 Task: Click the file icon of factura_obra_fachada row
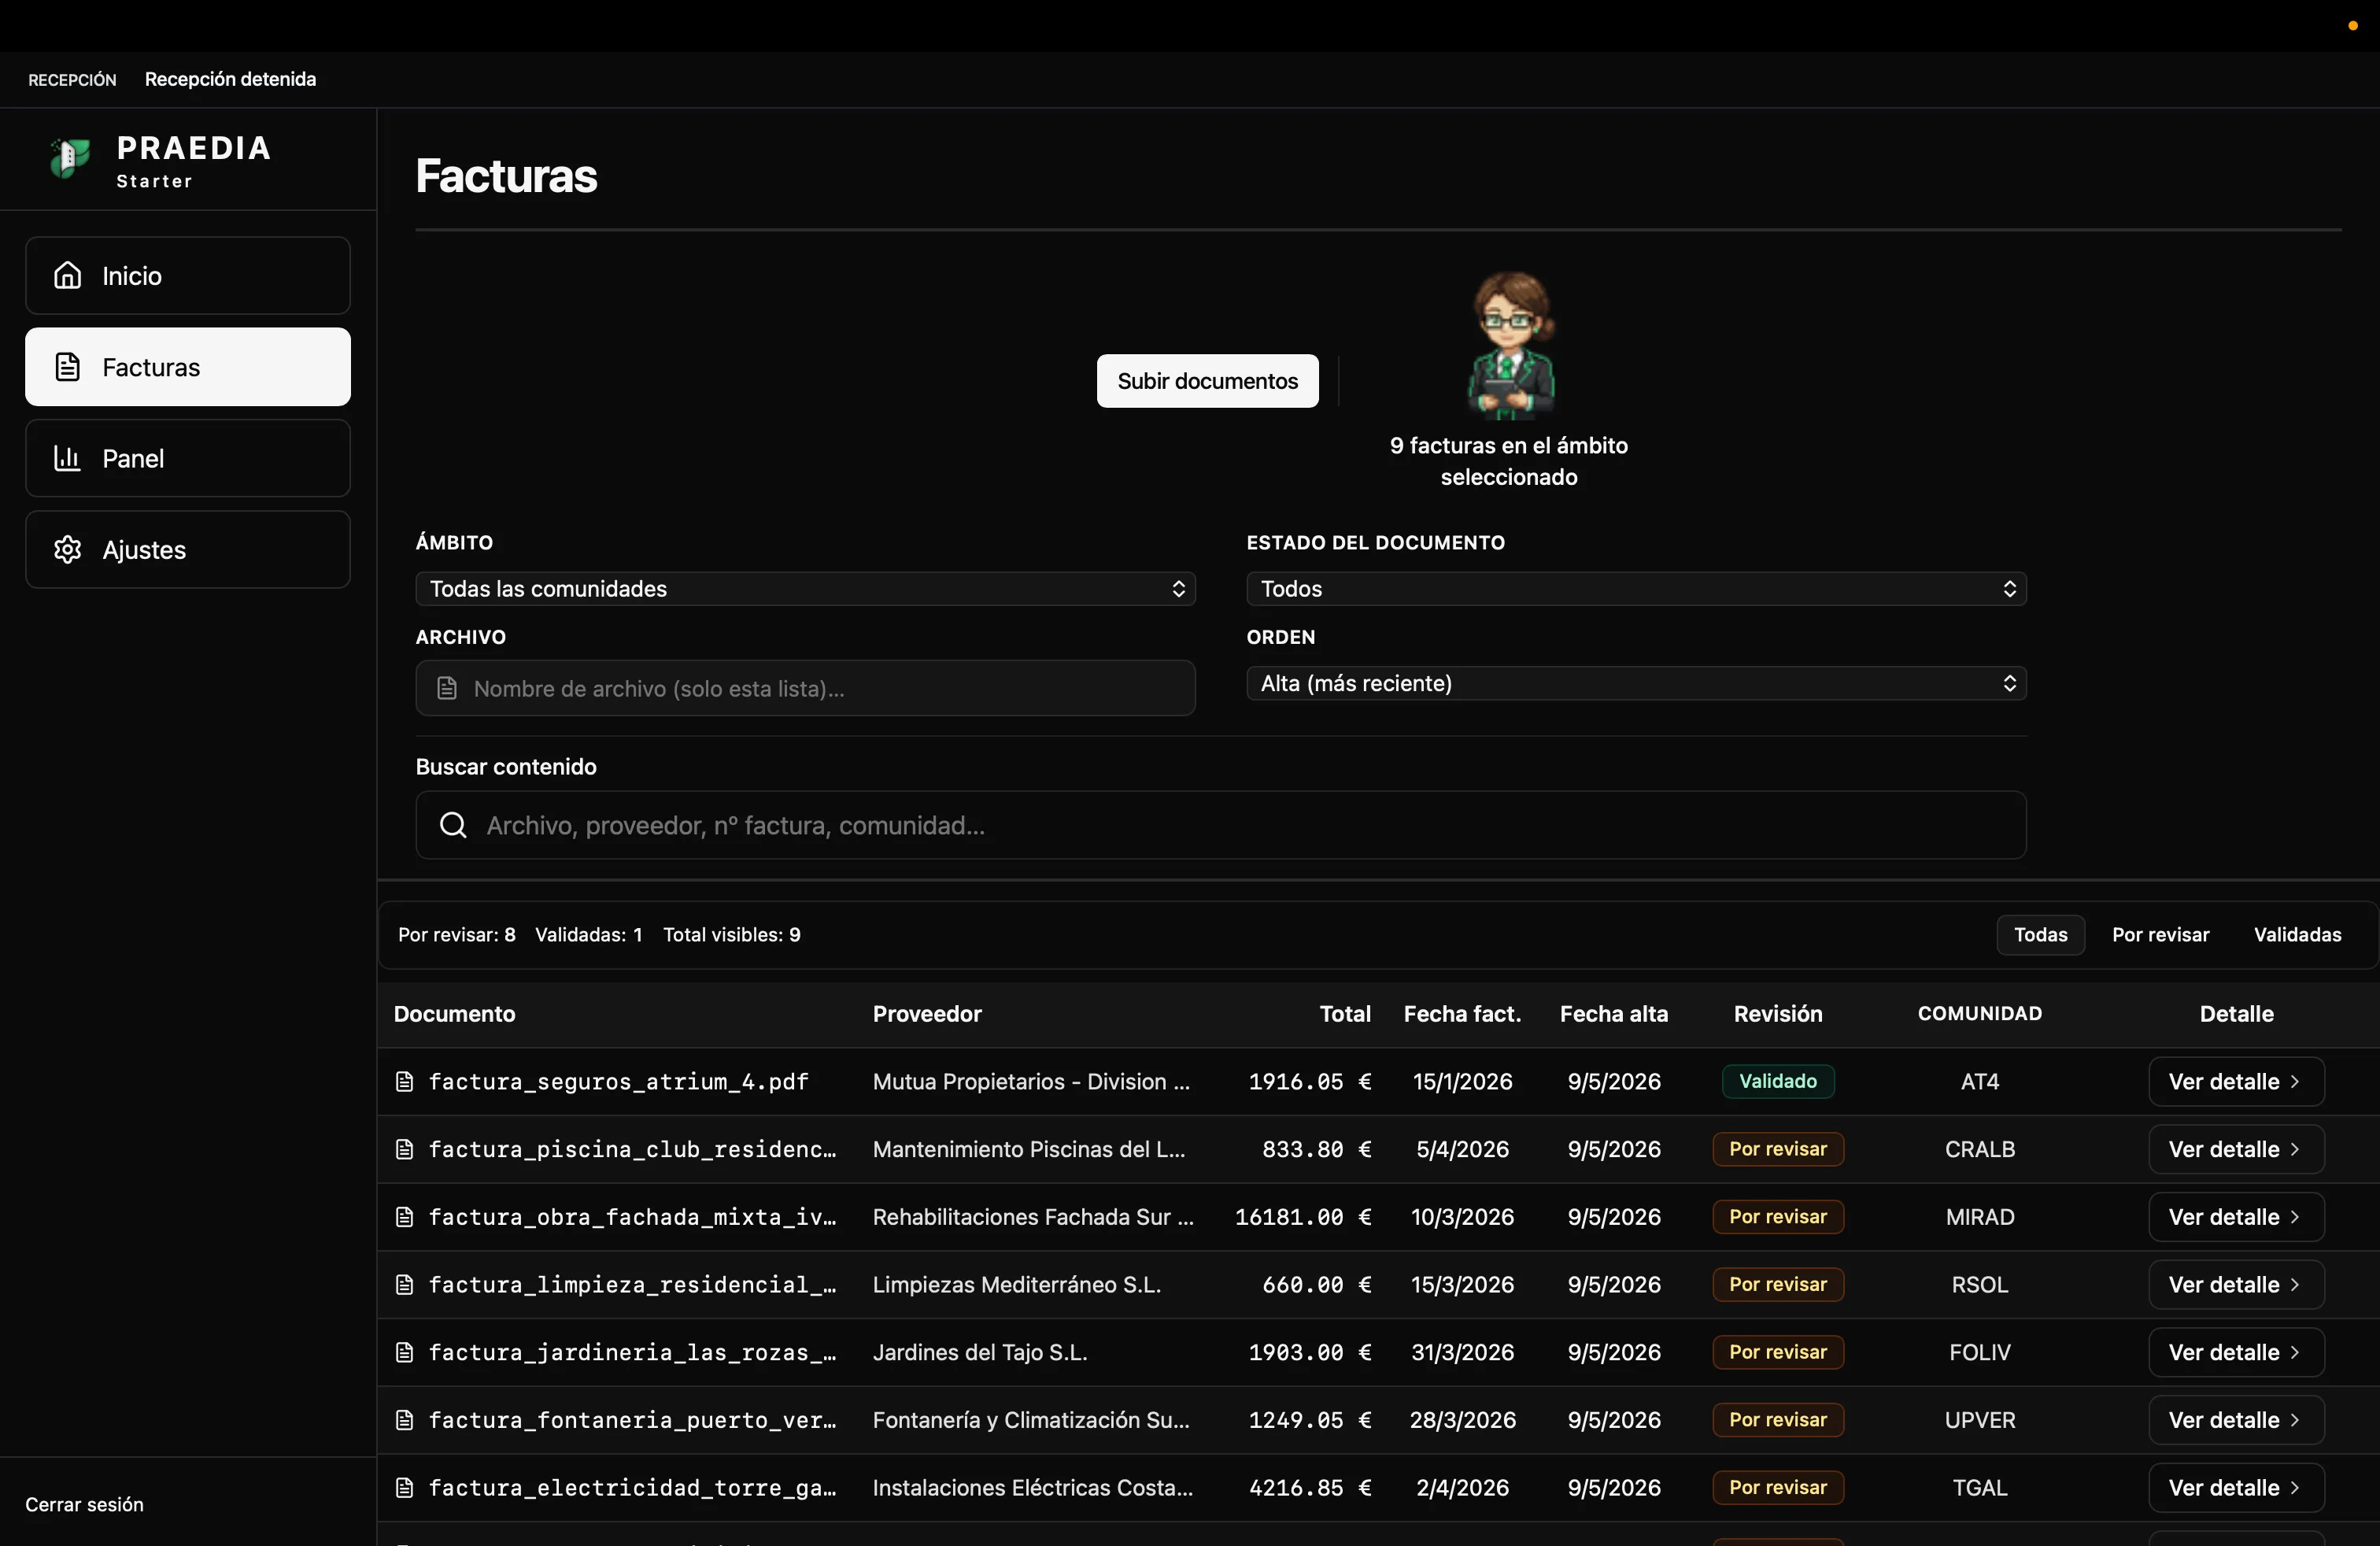click(404, 1217)
